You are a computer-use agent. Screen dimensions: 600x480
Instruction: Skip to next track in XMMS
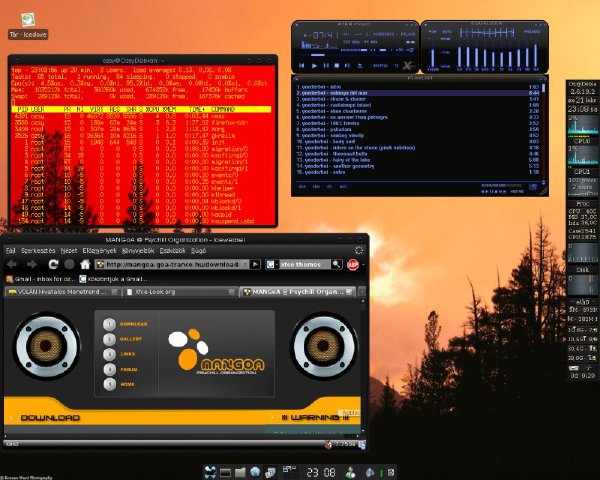pyautogui.click(x=347, y=65)
